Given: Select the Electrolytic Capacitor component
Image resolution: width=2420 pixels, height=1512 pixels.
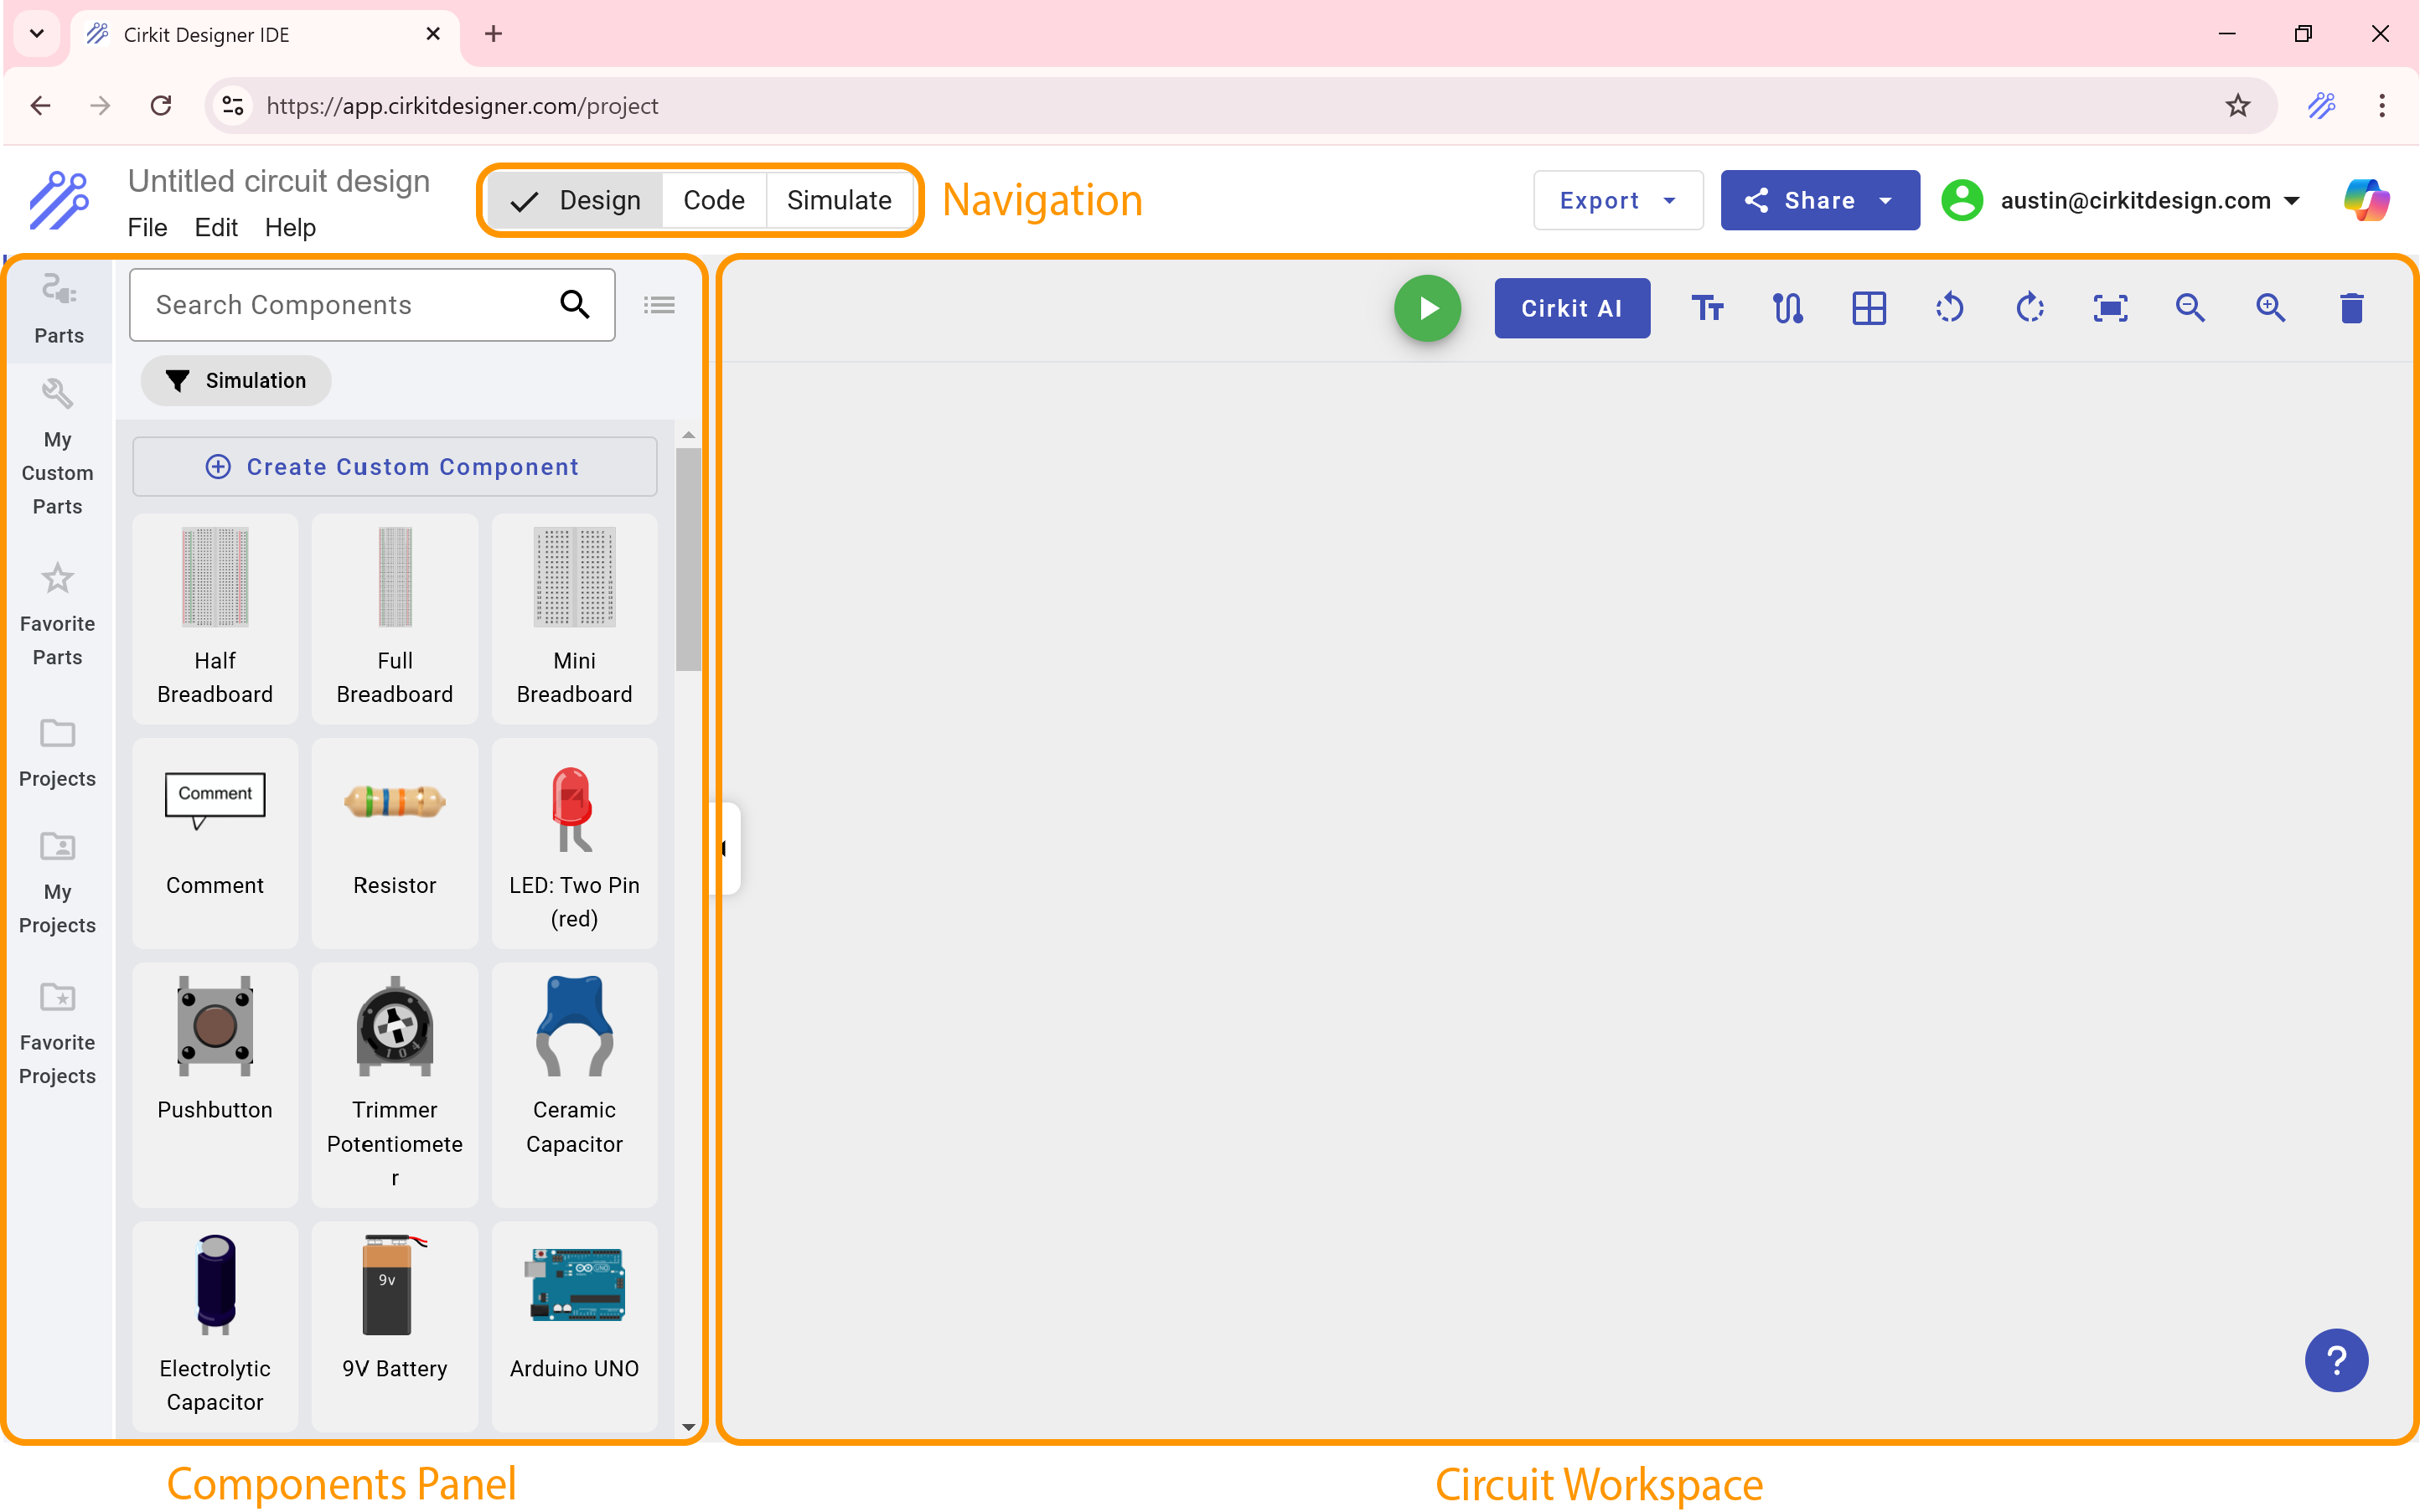Looking at the screenshot, I should pos(215,1326).
